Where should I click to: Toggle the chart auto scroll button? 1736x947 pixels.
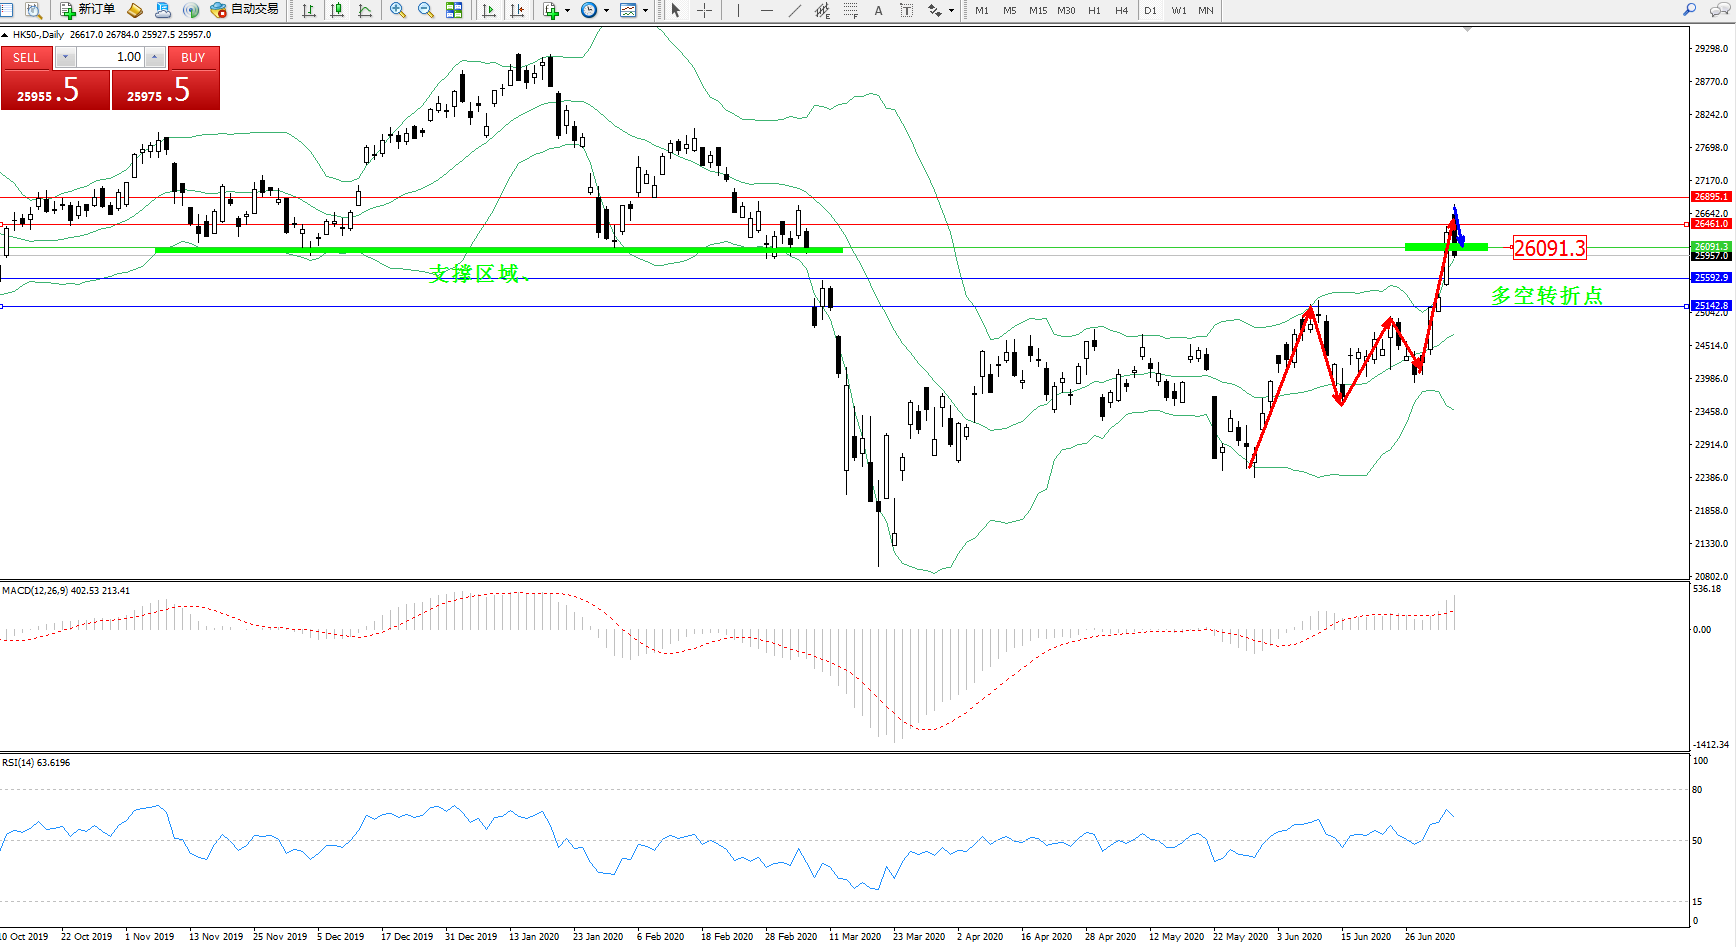[x=488, y=10]
